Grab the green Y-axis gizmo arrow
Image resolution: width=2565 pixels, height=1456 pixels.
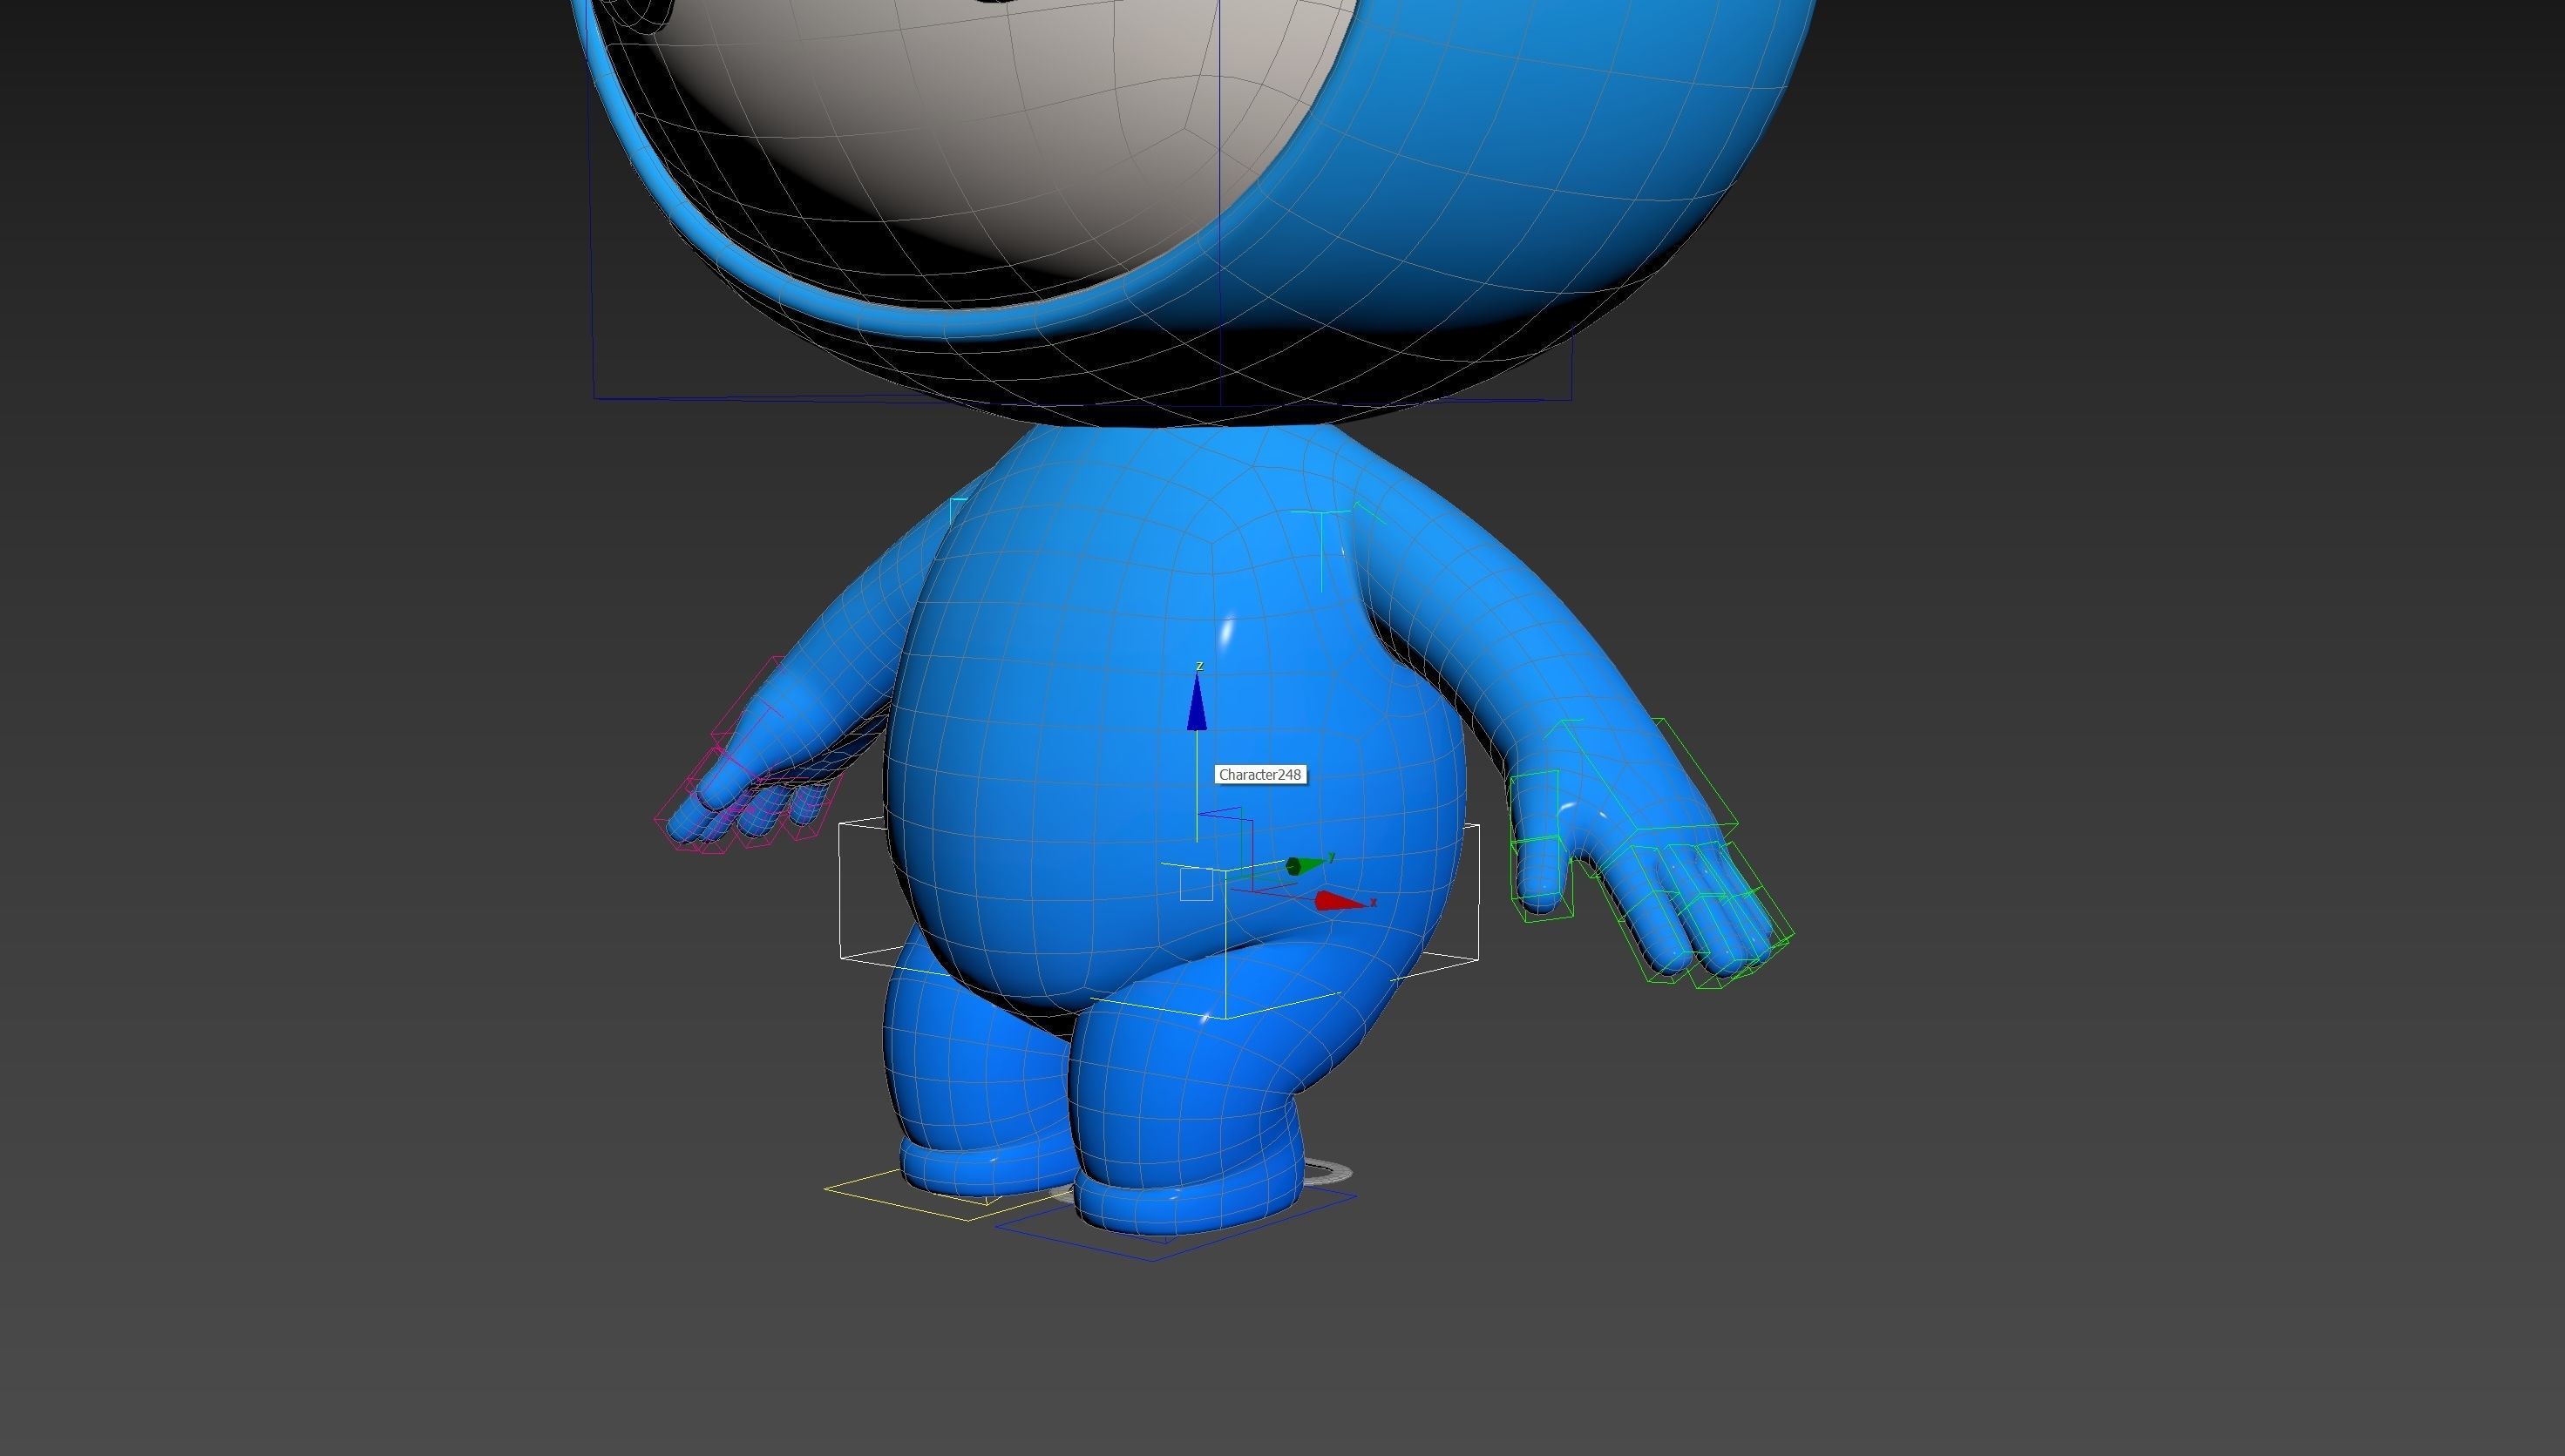(1306, 865)
